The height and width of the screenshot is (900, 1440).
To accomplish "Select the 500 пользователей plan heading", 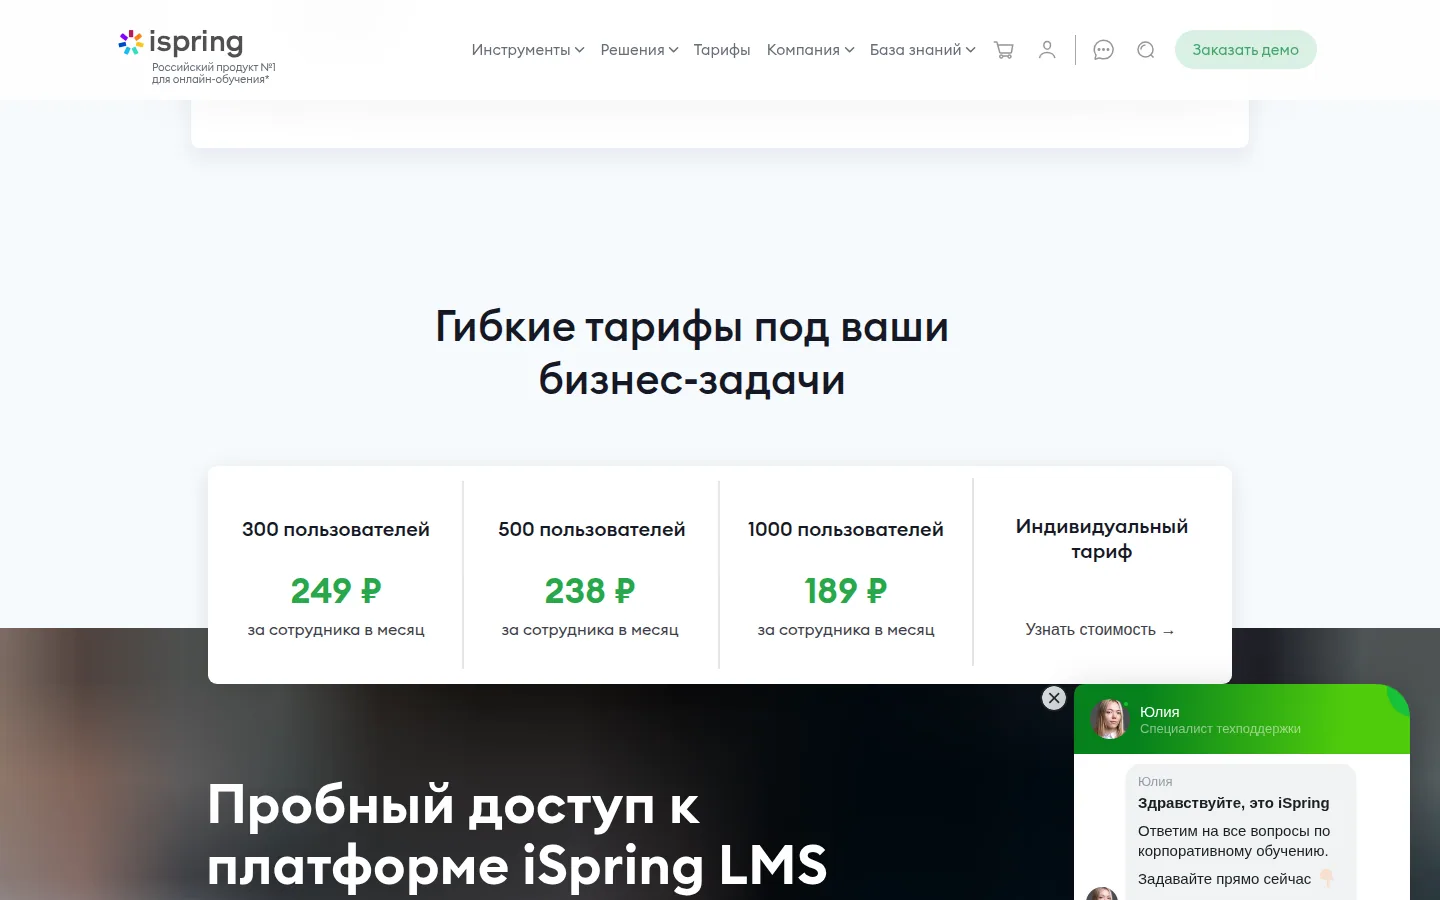I will pyautogui.click(x=592, y=529).
